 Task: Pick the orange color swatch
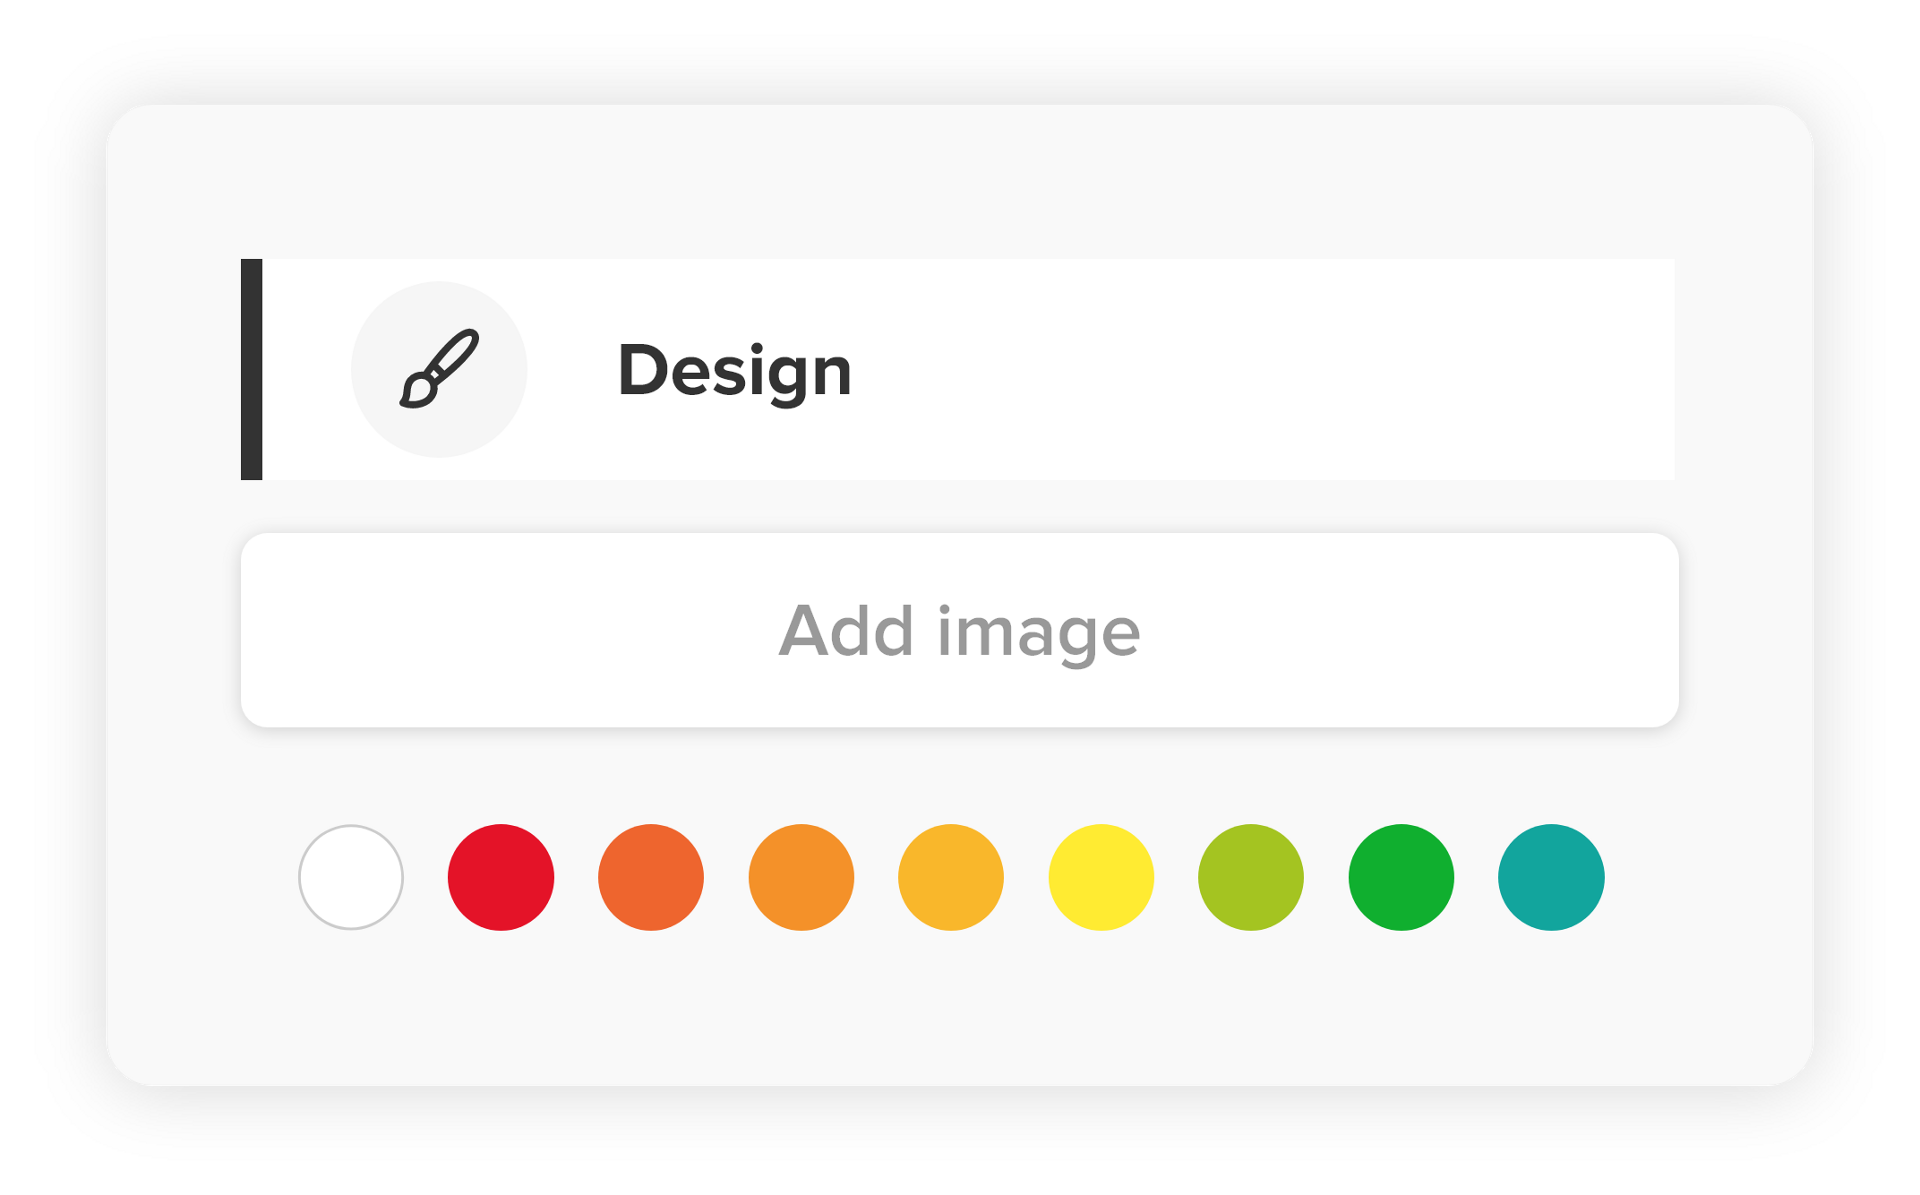tap(801, 877)
